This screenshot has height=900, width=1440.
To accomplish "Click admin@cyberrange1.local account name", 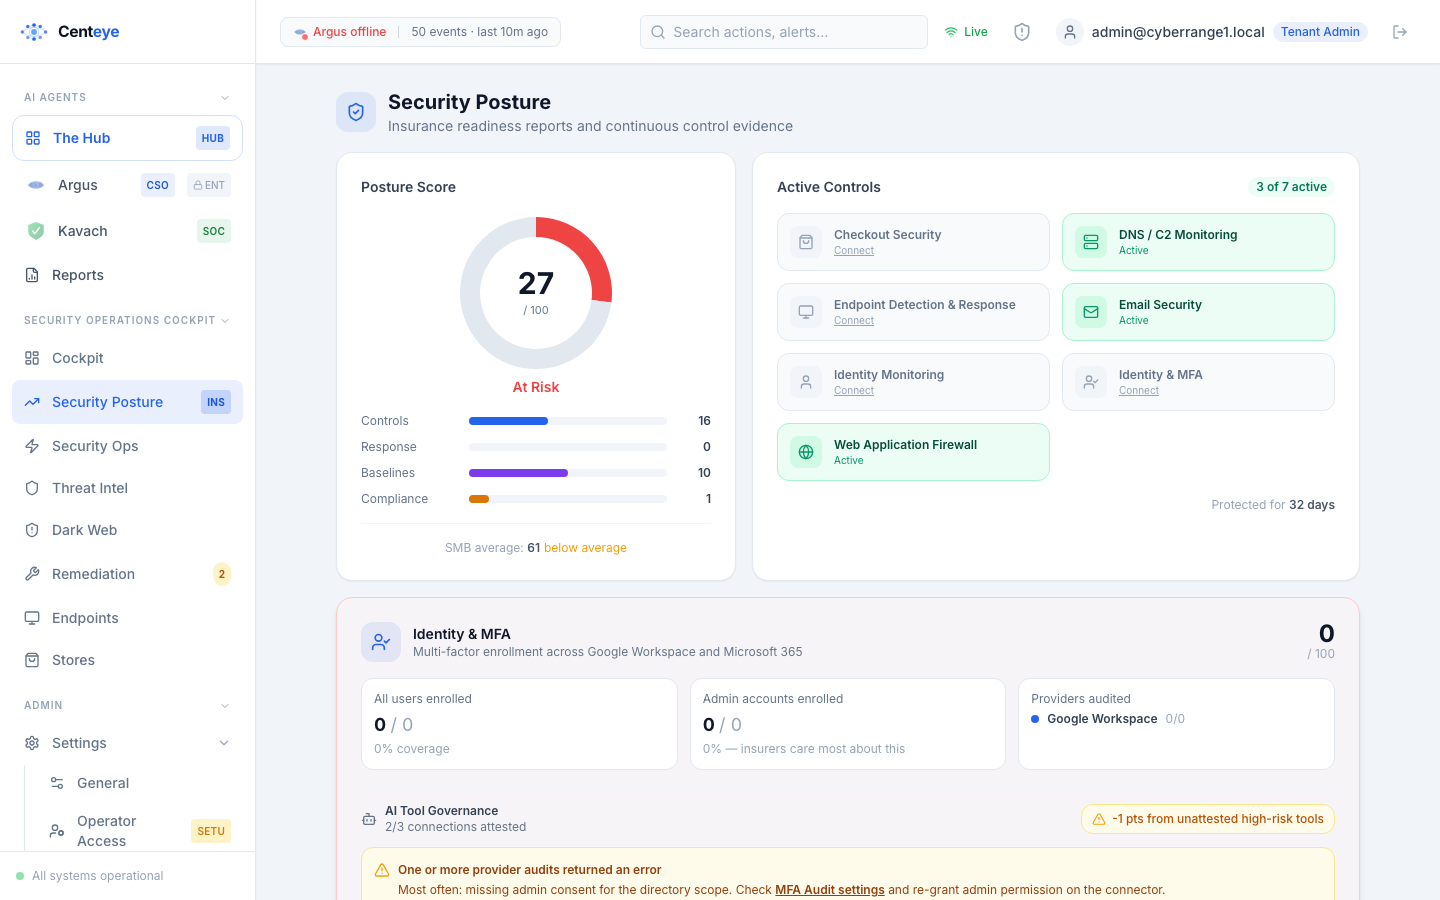I will pyautogui.click(x=1178, y=32).
